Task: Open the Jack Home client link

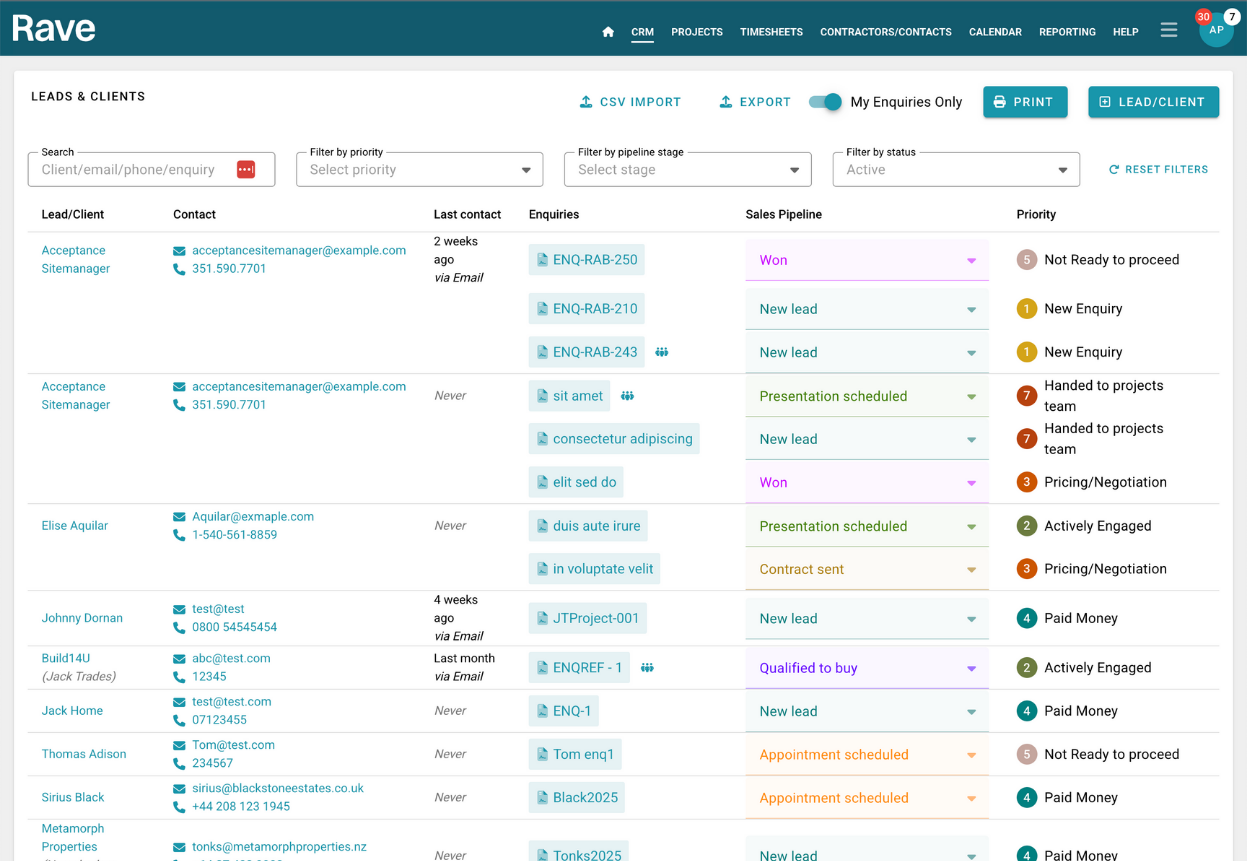Action: 72,711
